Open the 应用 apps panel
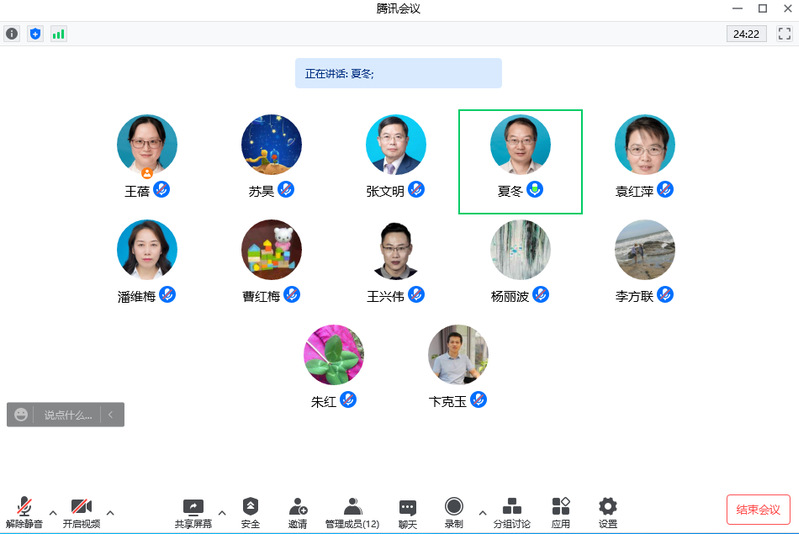This screenshot has width=799, height=534. click(x=561, y=513)
